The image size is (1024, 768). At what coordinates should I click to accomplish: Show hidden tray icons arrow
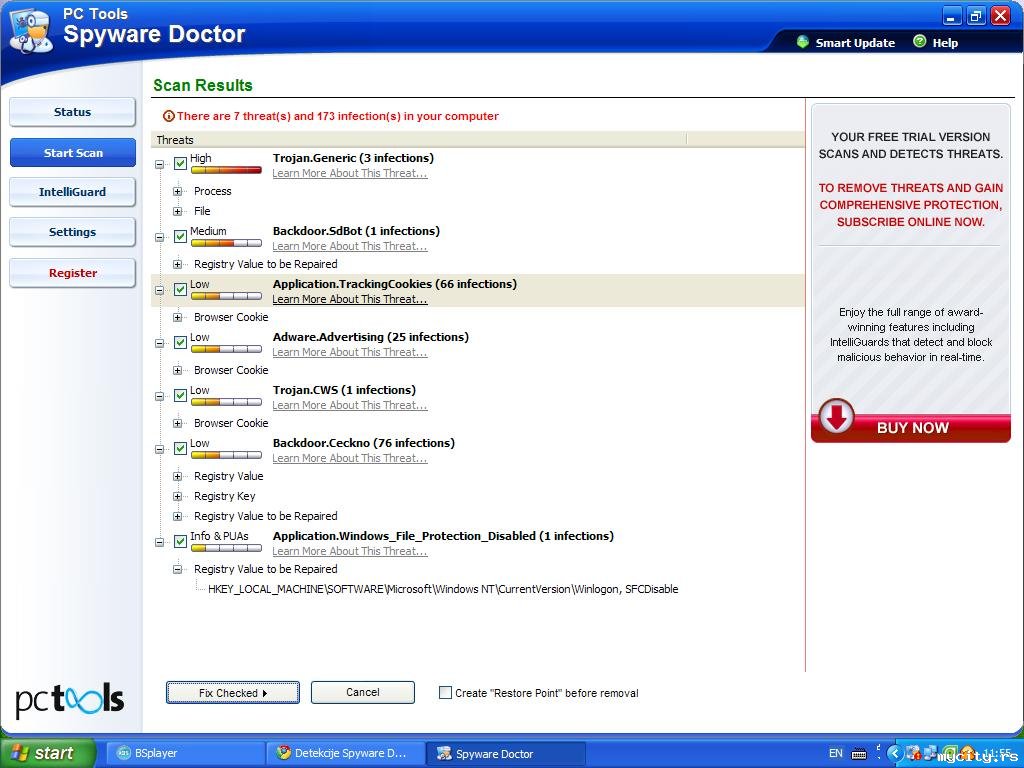(895, 754)
